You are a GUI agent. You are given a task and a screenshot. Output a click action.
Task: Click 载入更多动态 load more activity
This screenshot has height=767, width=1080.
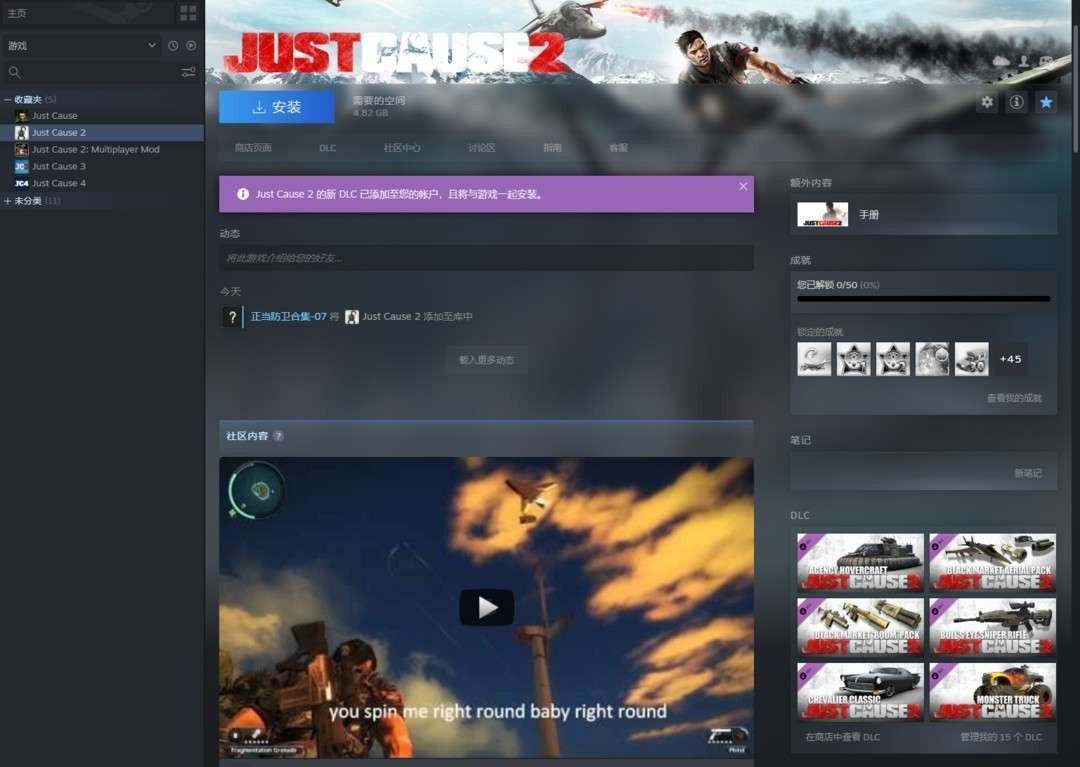click(486, 359)
